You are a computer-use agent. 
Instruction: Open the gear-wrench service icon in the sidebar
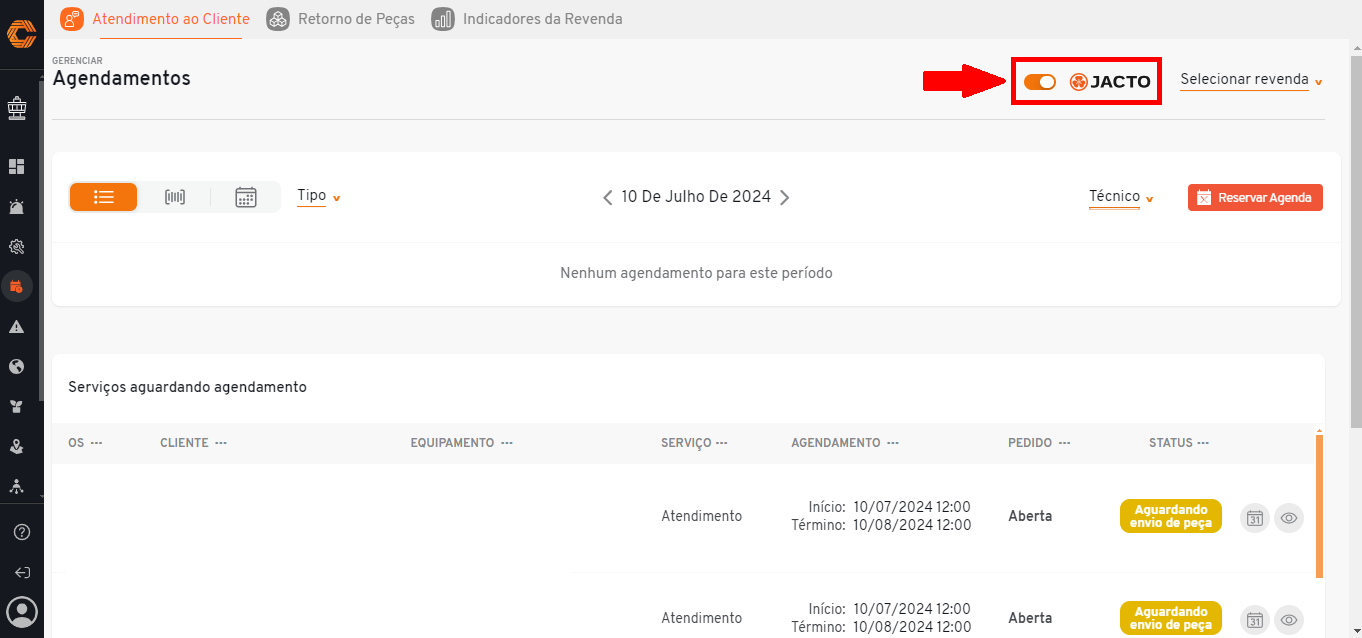tap(17, 246)
